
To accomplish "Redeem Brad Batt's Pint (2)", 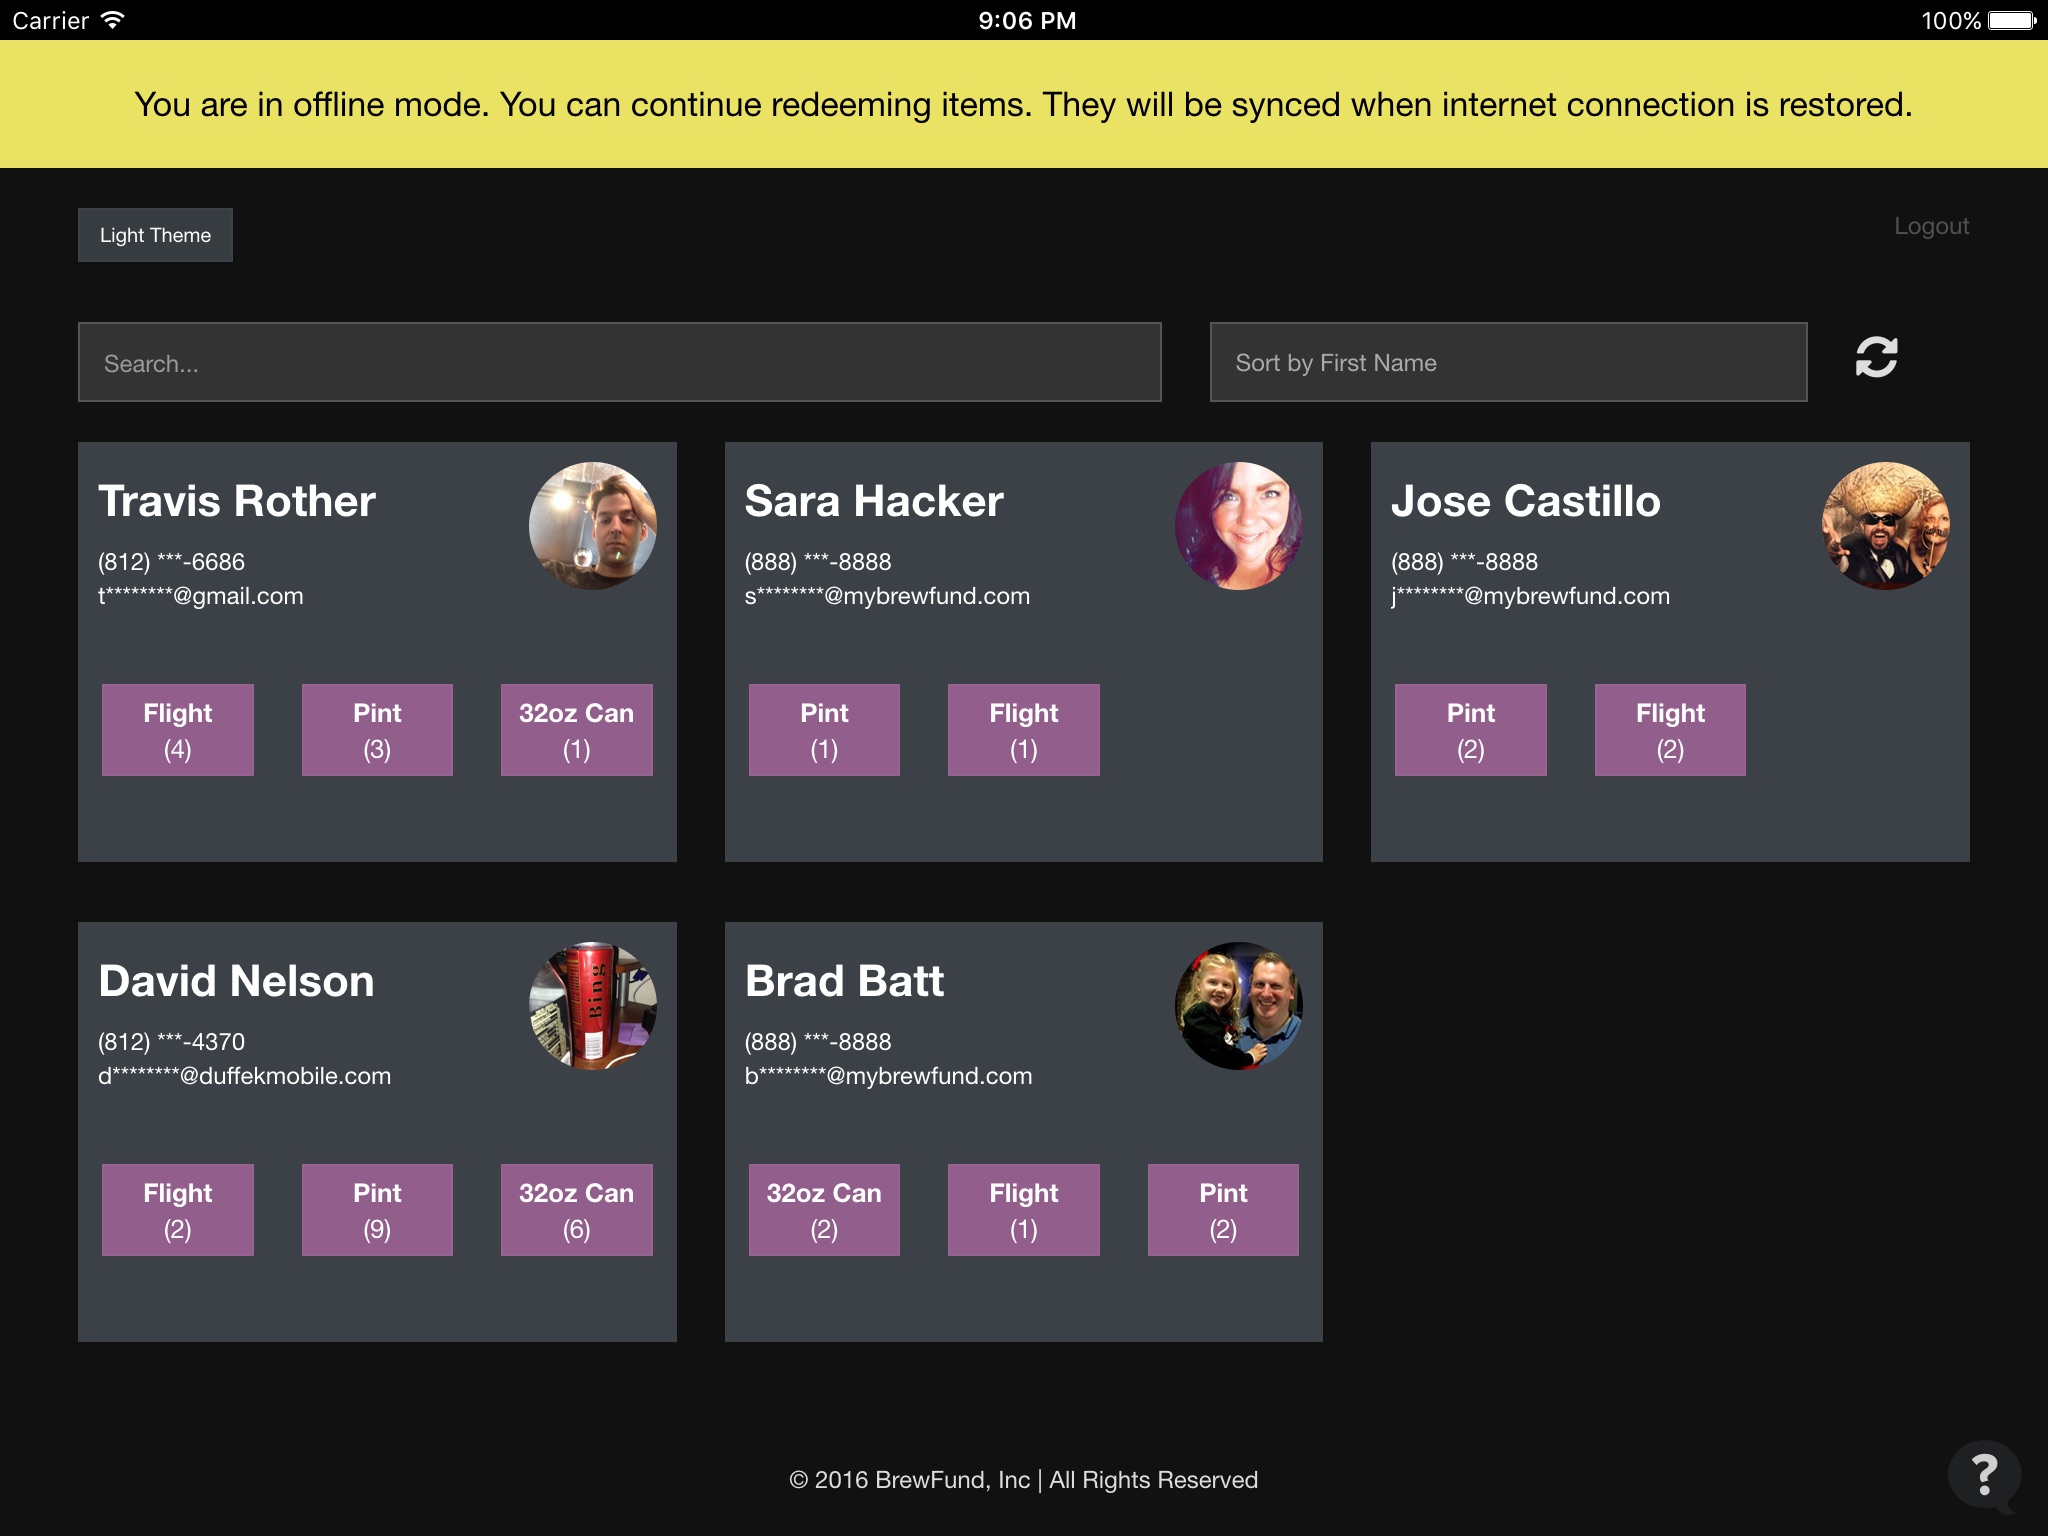I will coord(1223,1210).
